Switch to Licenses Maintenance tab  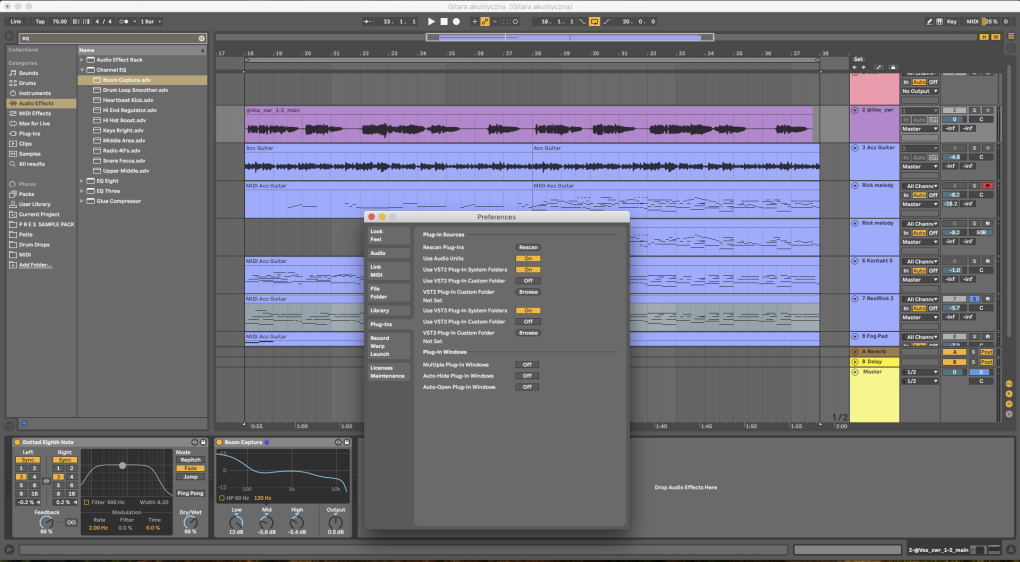pos(388,372)
